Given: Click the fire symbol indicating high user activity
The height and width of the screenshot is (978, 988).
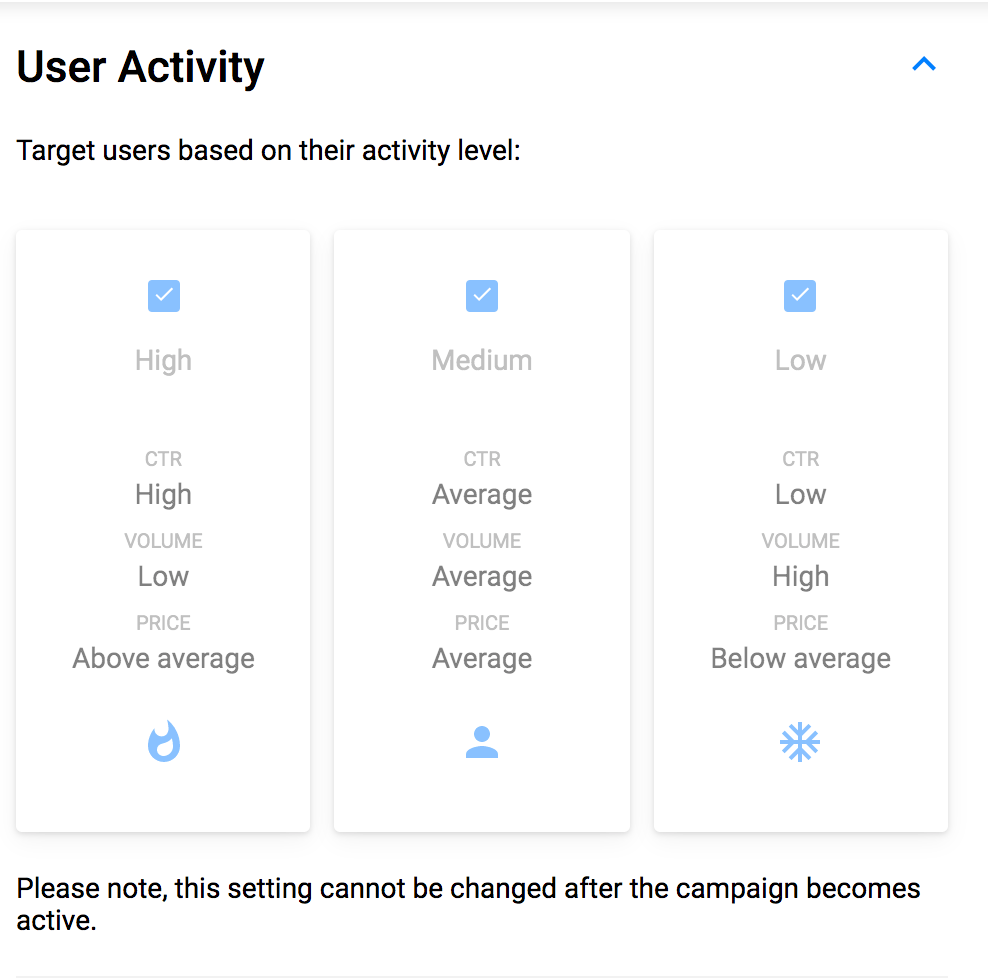Looking at the screenshot, I should click(163, 741).
